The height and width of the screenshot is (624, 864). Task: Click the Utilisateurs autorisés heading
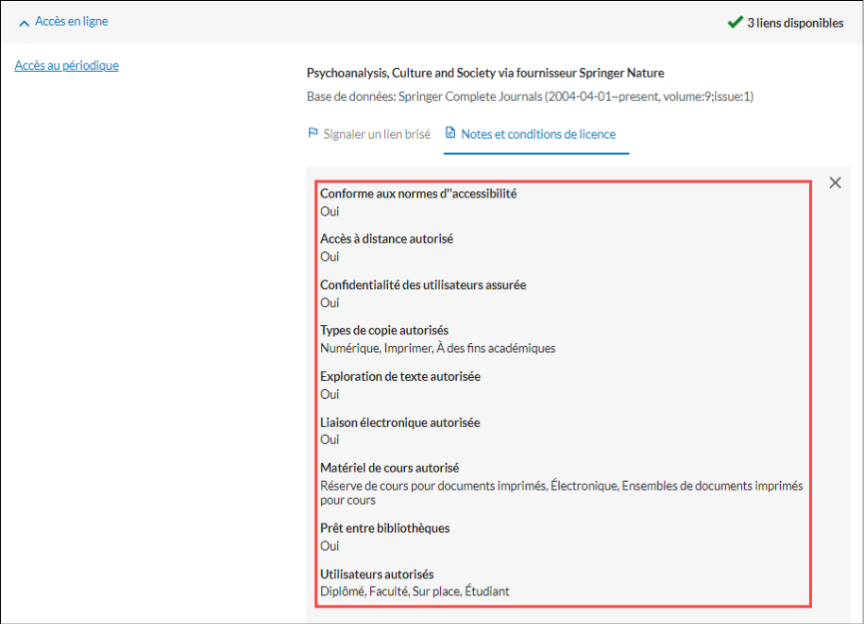(377, 574)
